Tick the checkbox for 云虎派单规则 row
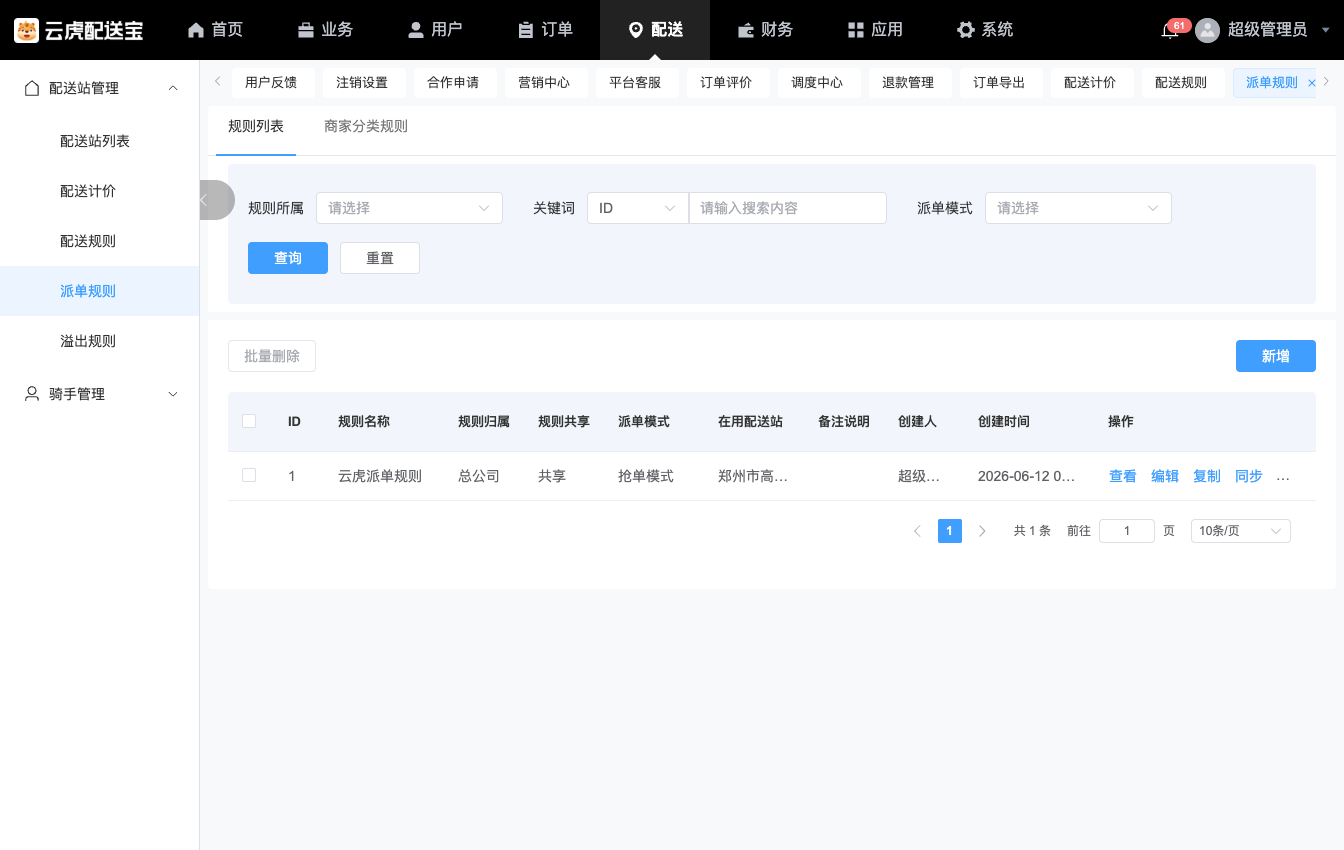Viewport: 1344px width, 850px height. [249, 475]
